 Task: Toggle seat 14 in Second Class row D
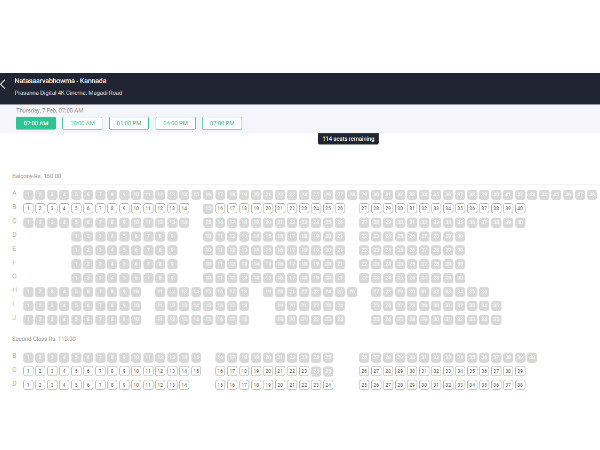click(x=184, y=384)
